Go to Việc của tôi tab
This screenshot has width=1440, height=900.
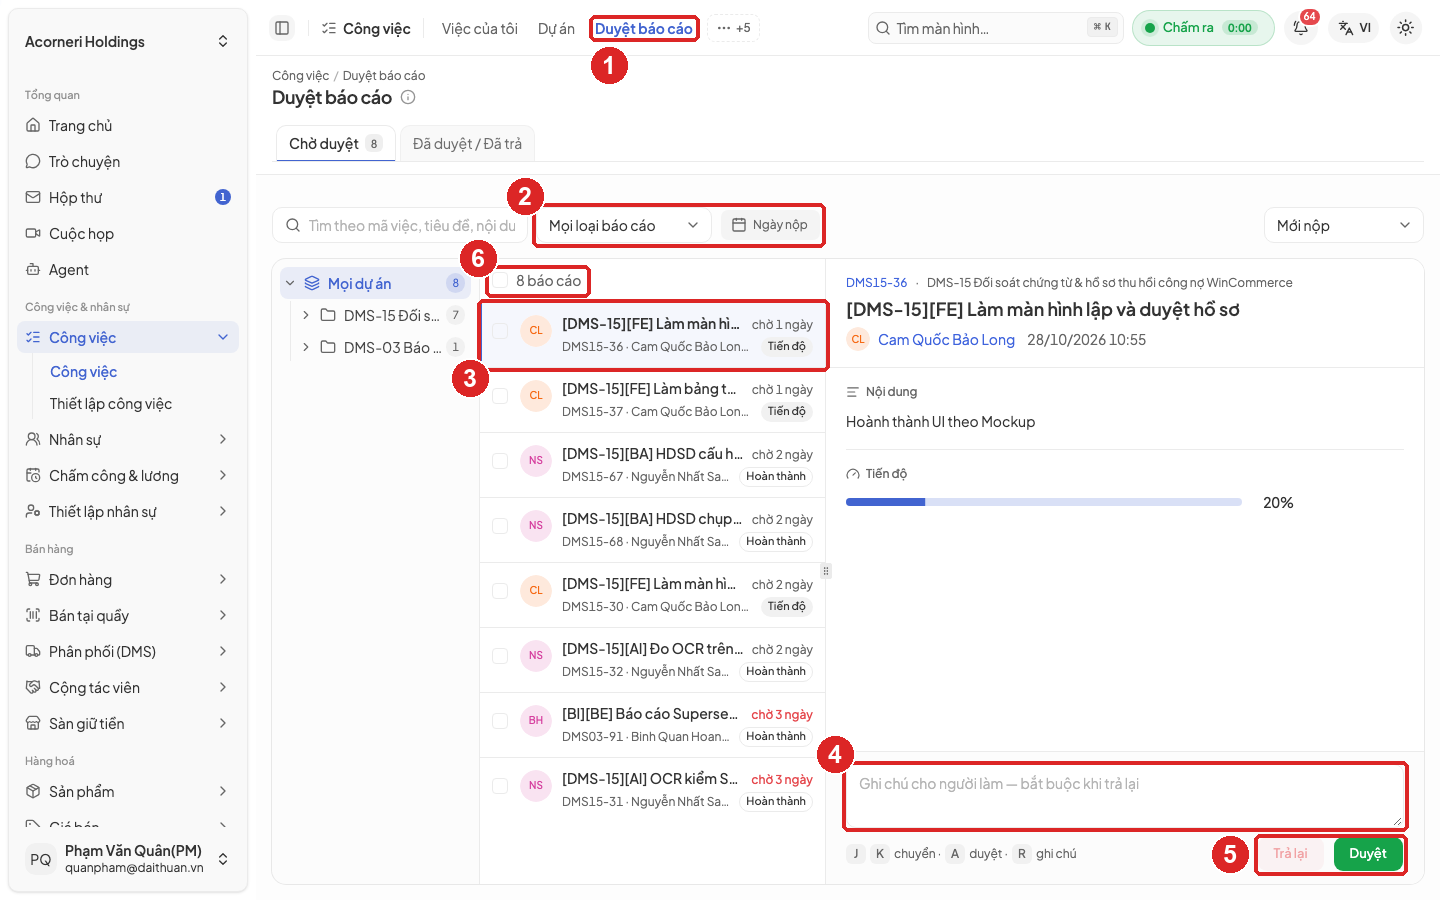480,29
